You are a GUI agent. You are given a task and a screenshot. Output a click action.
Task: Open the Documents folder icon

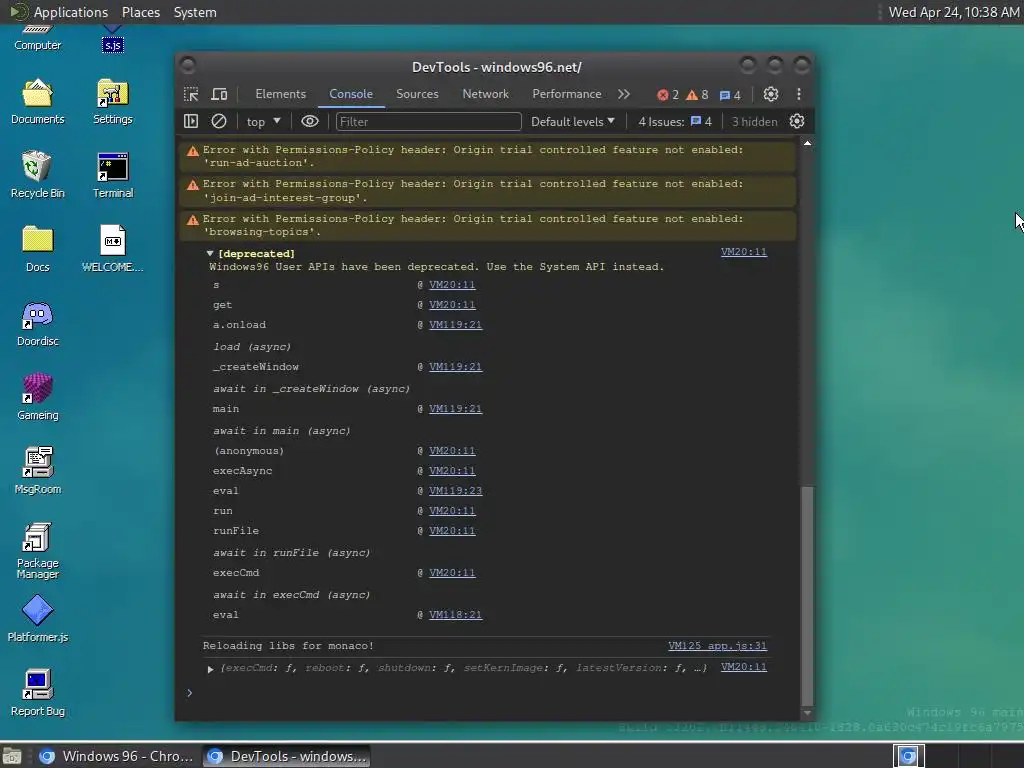click(x=37, y=101)
